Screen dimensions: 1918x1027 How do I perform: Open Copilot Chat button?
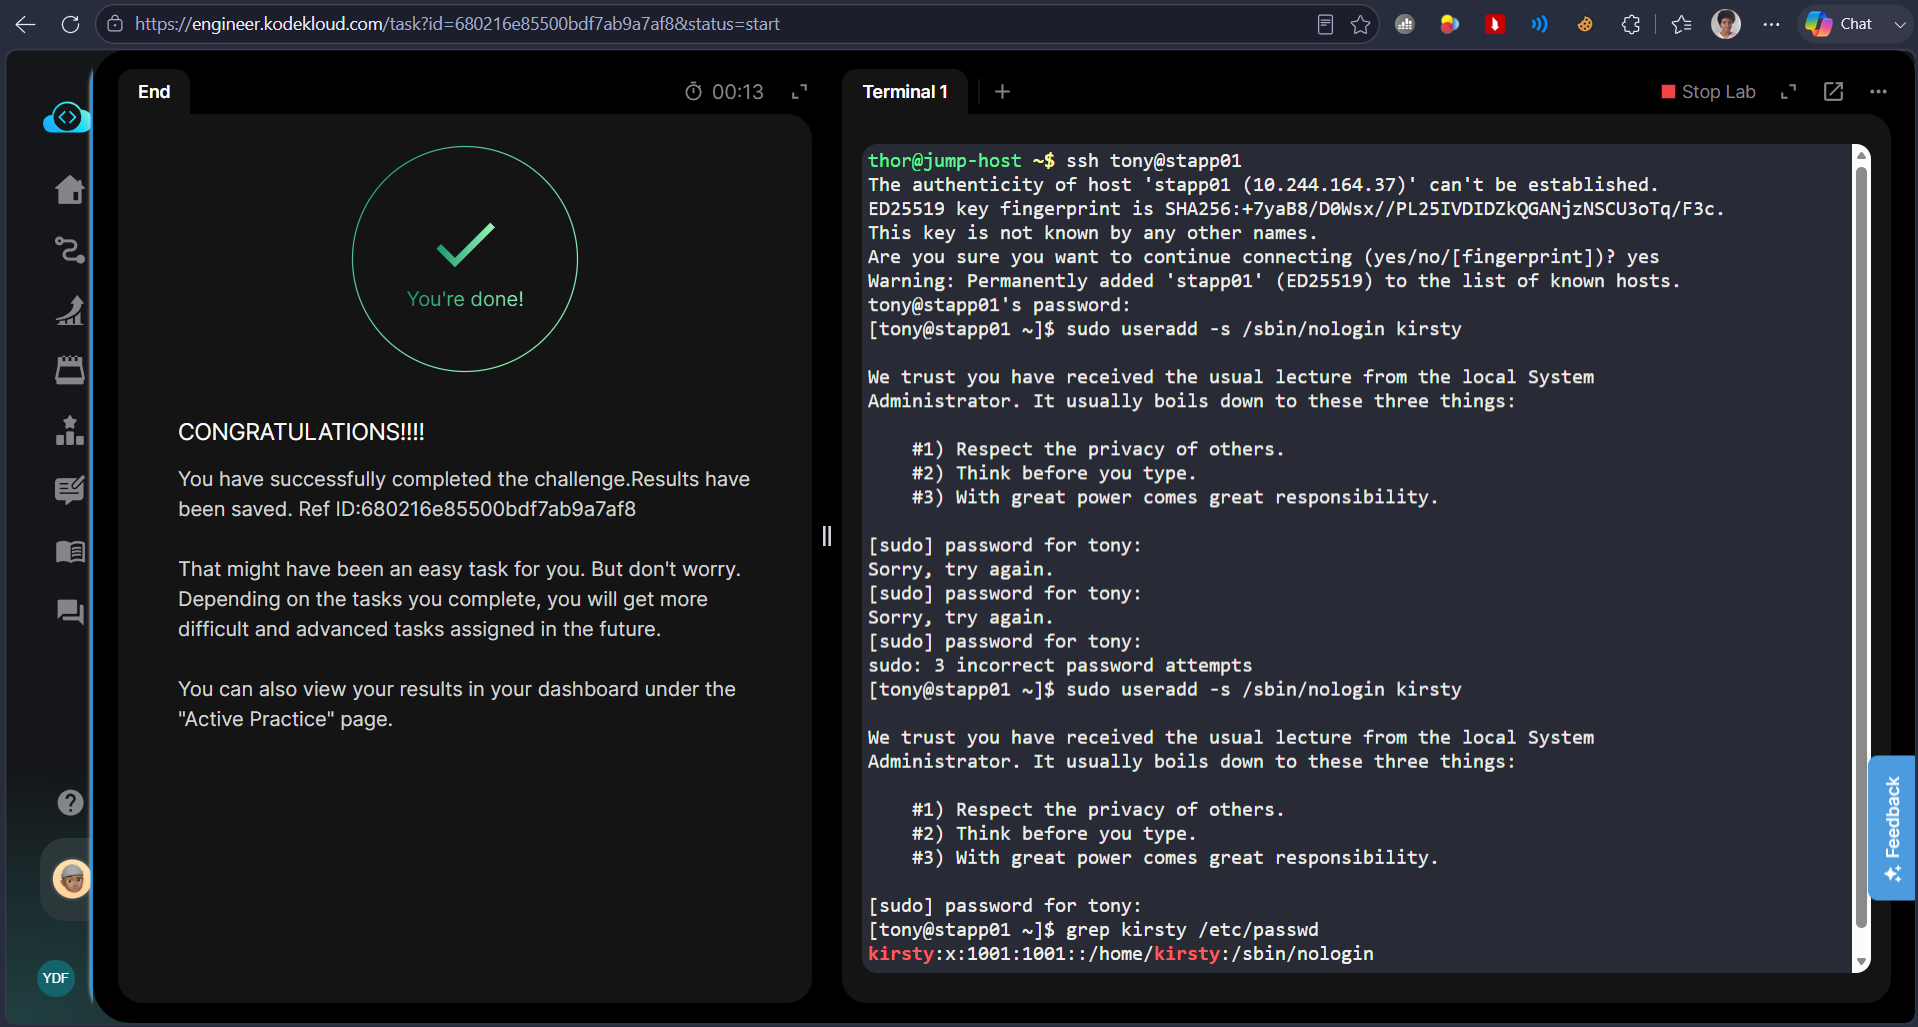(x=1838, y=24)
